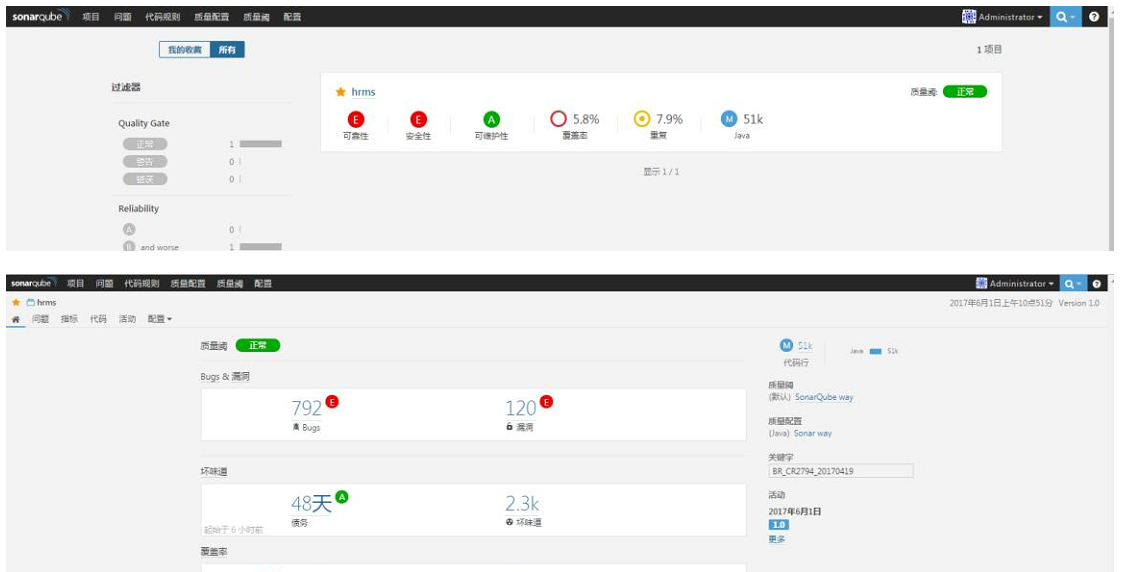
Task: Click the 120 vulnerabilities count link
Action: click(521, 408)
